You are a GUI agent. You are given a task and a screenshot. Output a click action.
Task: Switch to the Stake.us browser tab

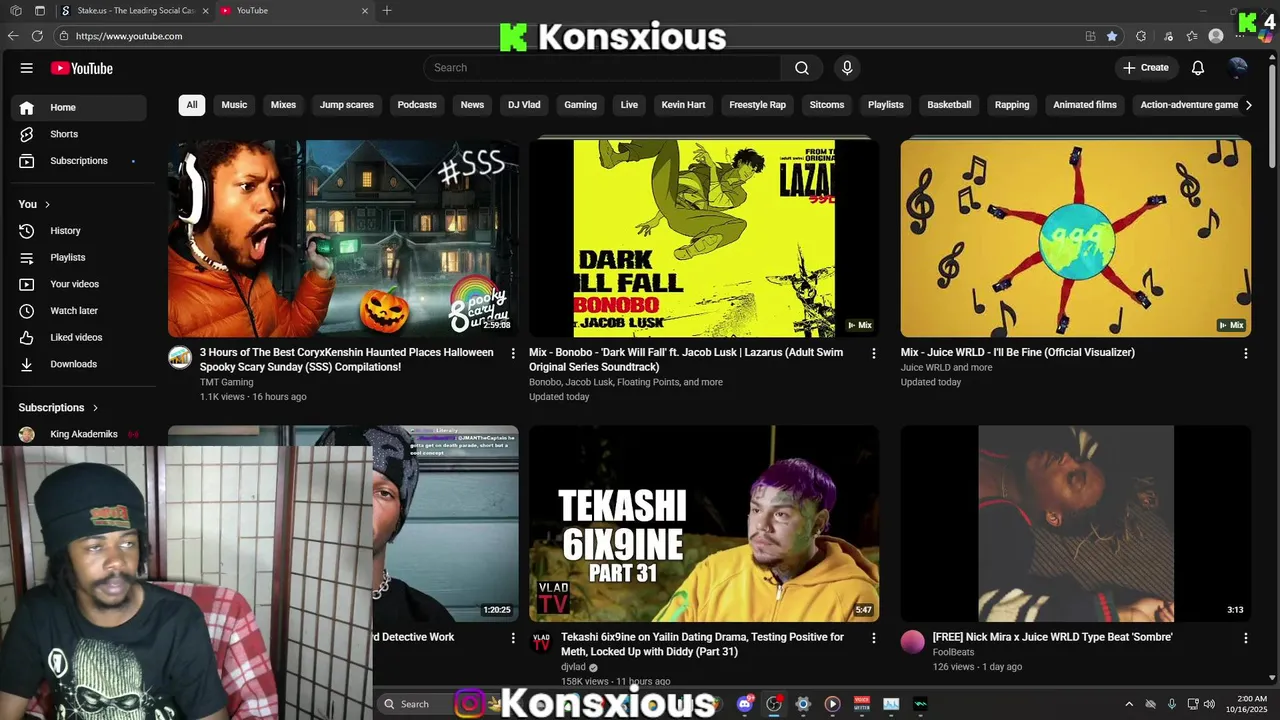[134, 11]
